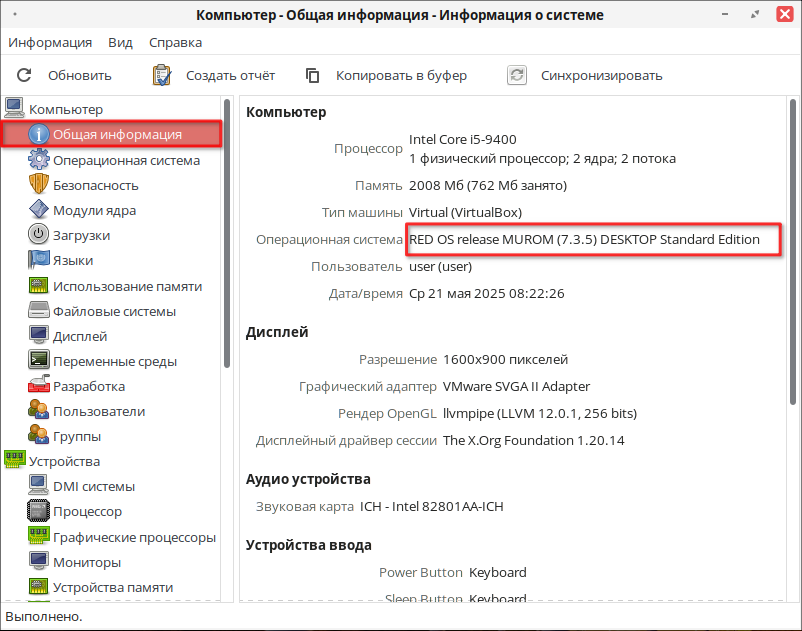Click the memory chip icon of Использование памяти
This screenshot has width=802, height=631.
(38, 285)
